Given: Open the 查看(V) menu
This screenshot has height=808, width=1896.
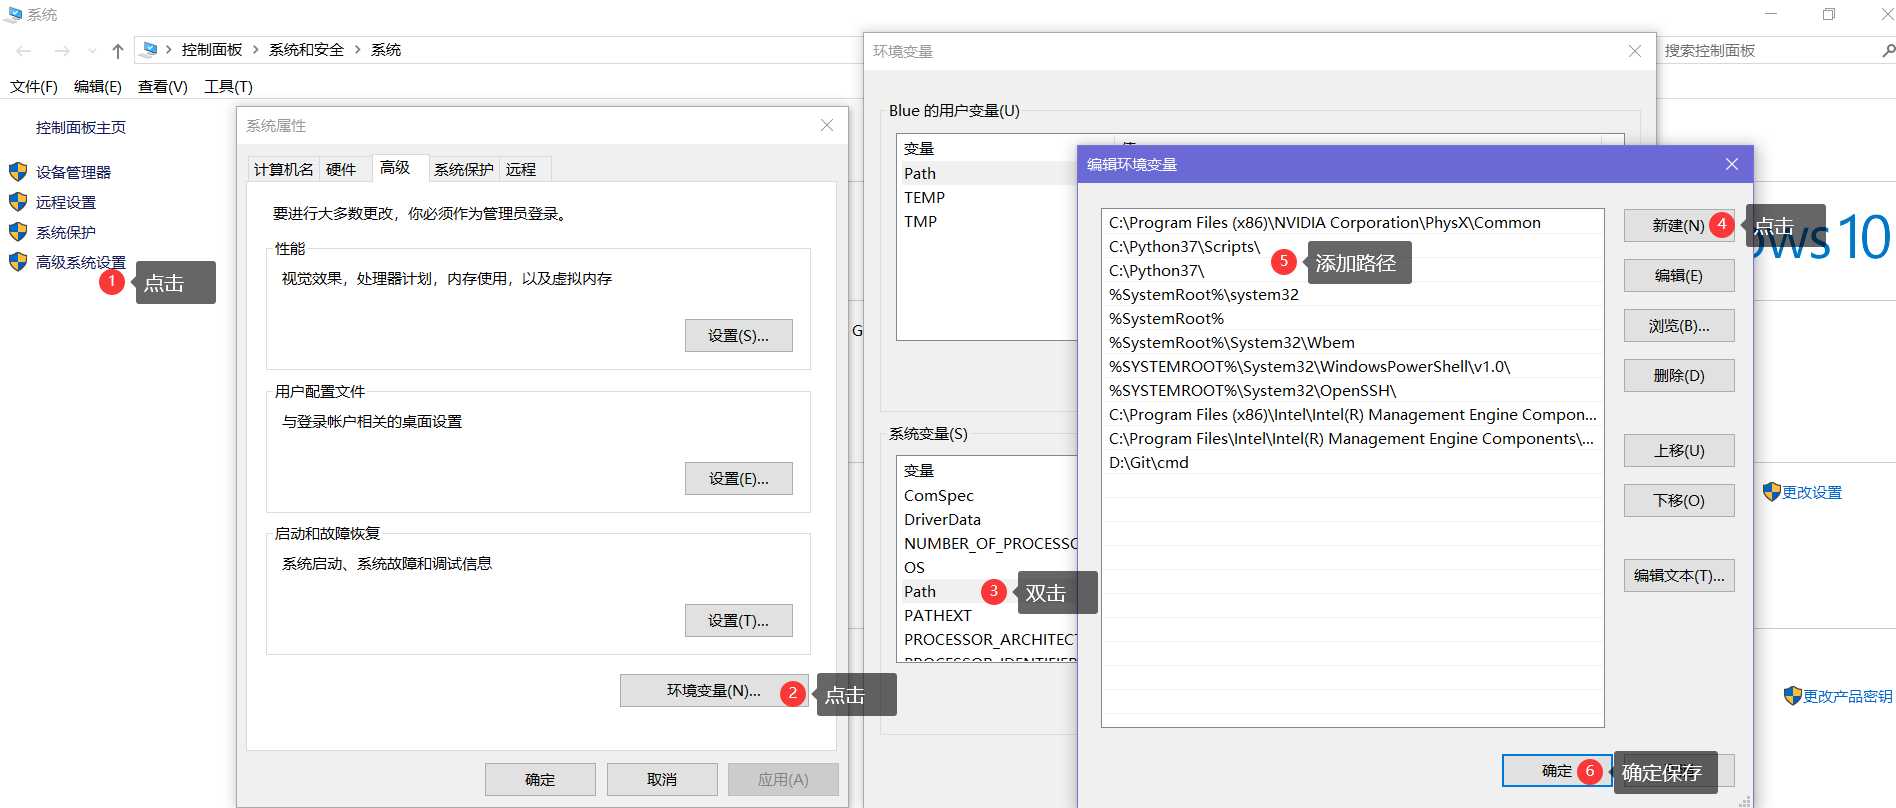Looking at the screenshot, I should (163, 87).
